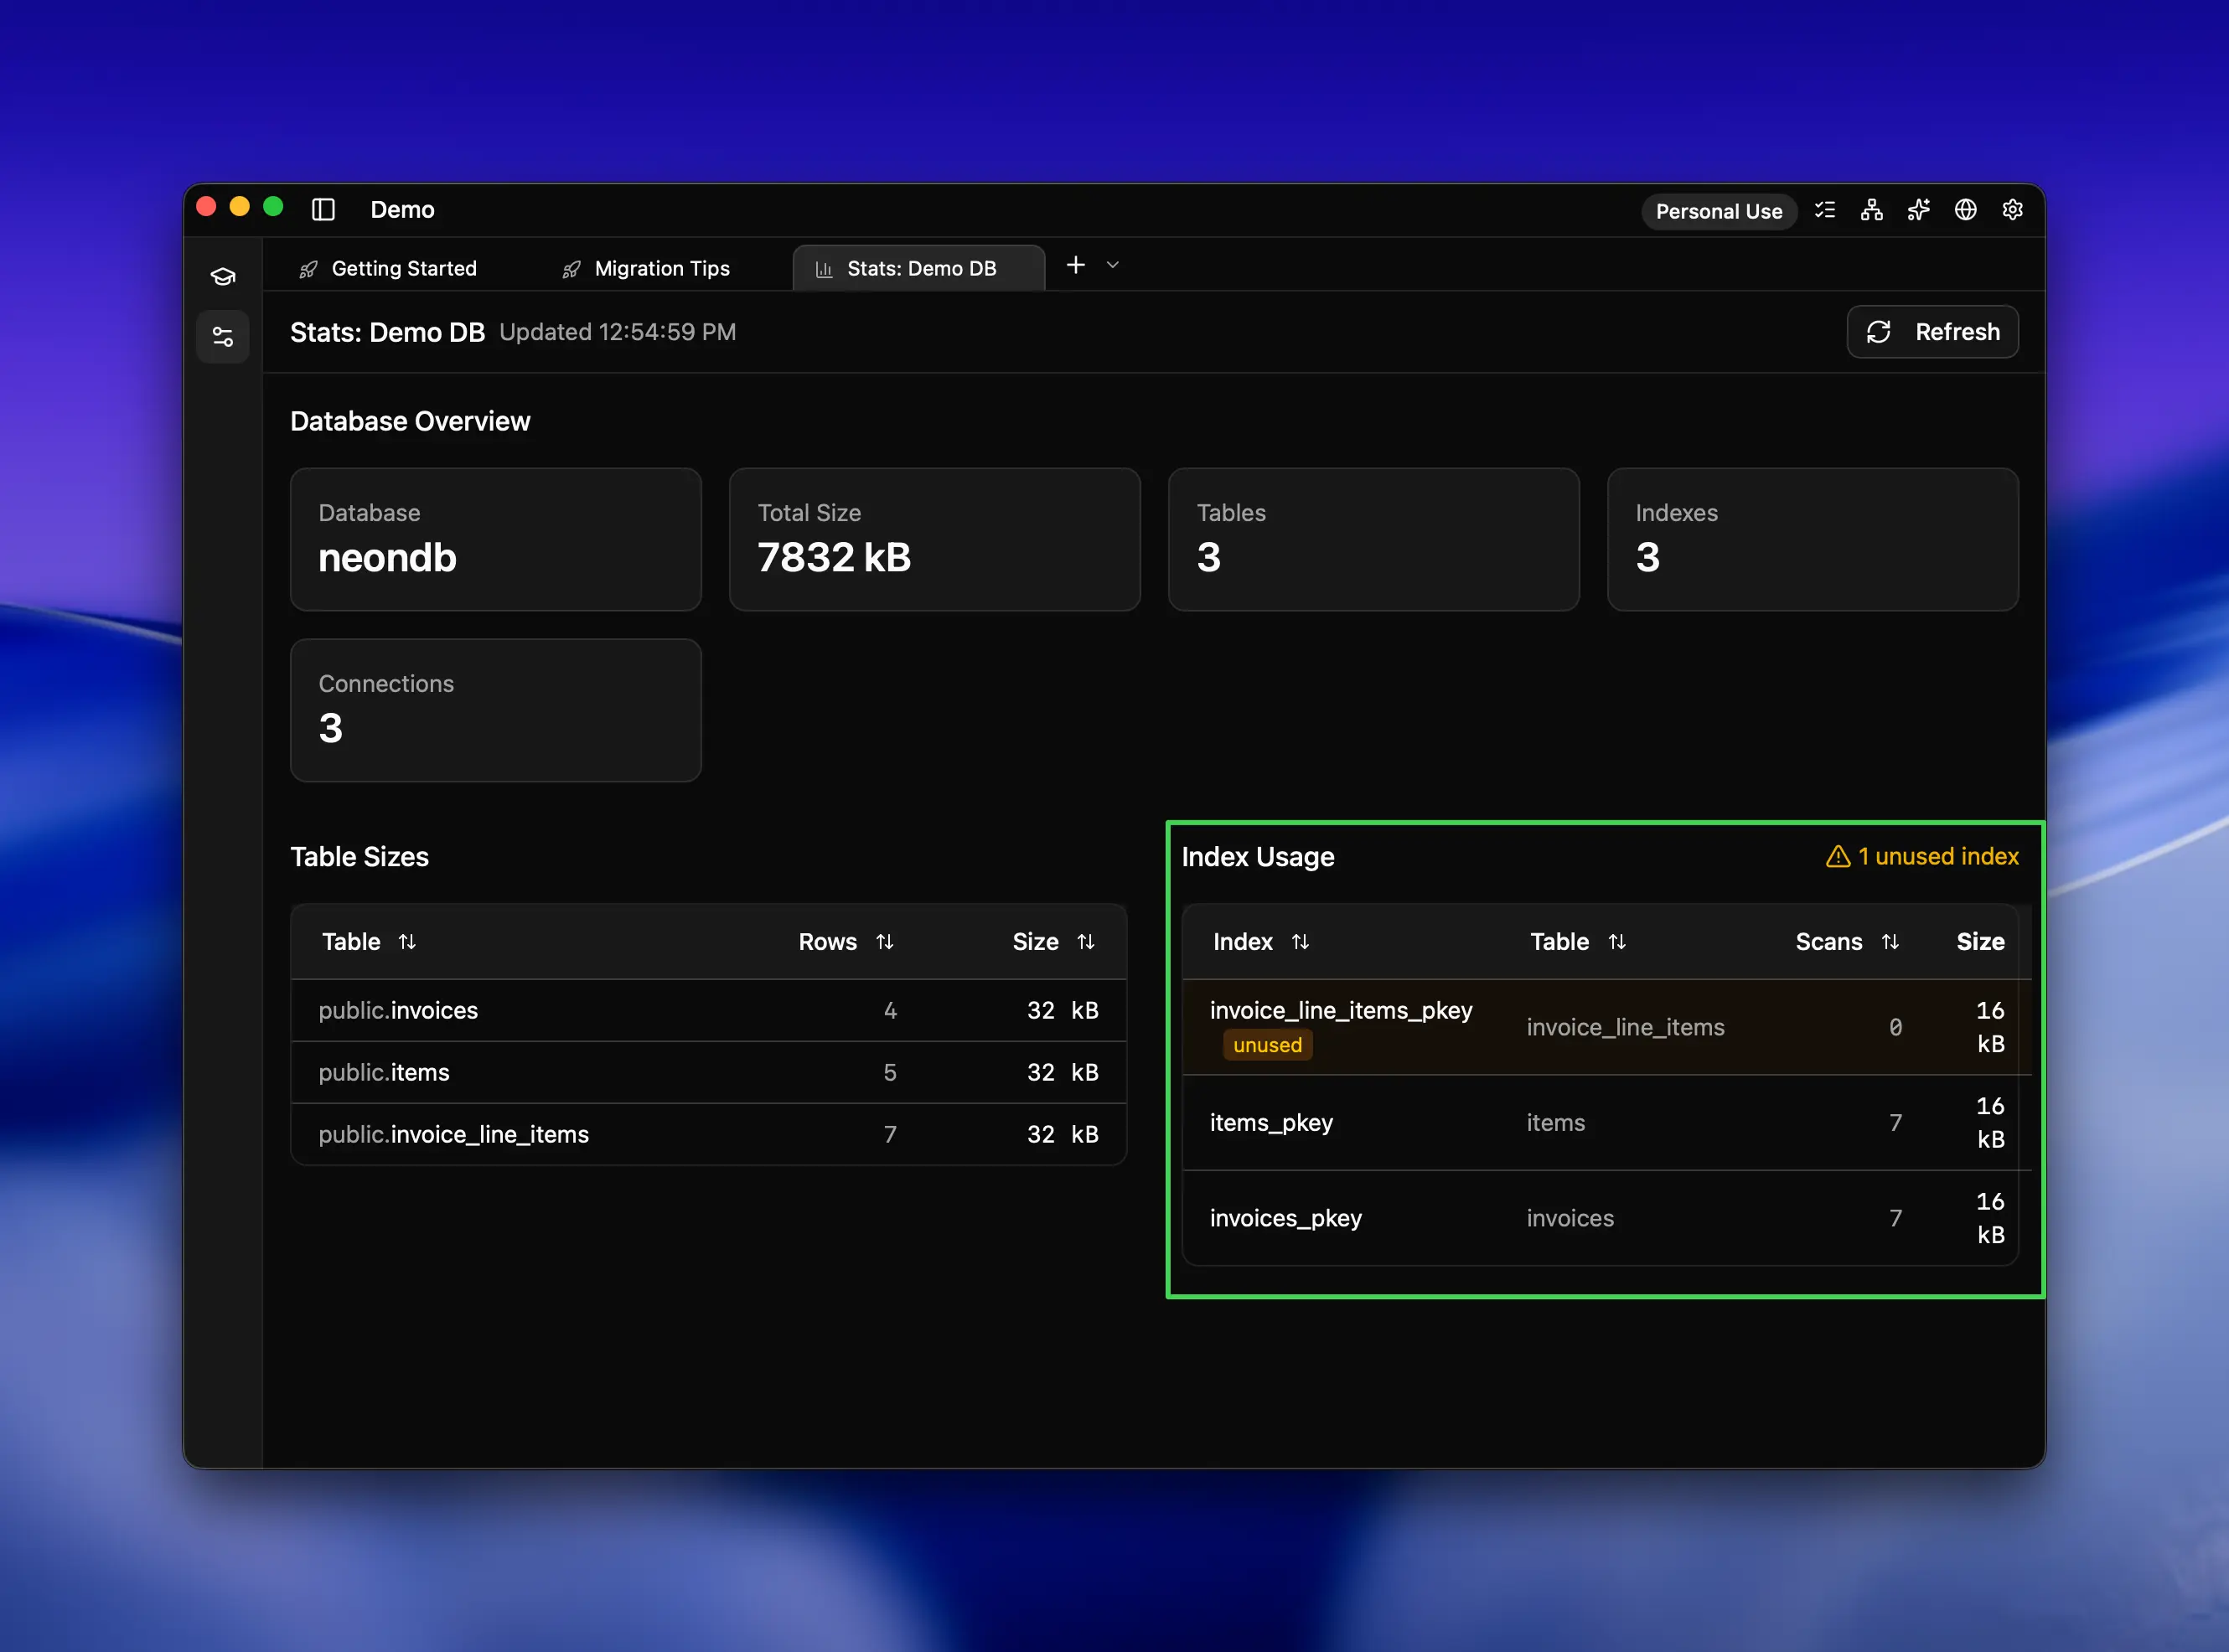Open the Size column sort control in Table Sizes
Viewport: 2229px width, 1652px height.
(x=1087, y=941)
